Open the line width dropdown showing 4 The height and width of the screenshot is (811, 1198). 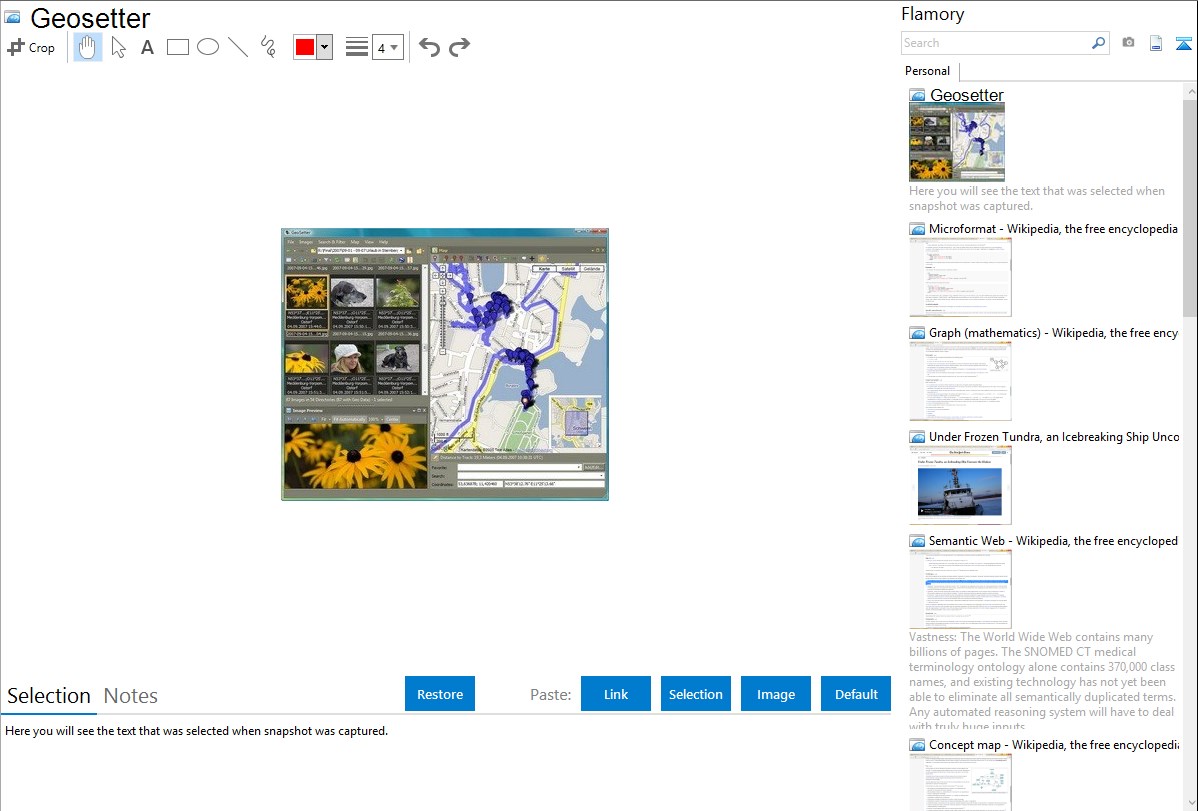tap(388, 47)
